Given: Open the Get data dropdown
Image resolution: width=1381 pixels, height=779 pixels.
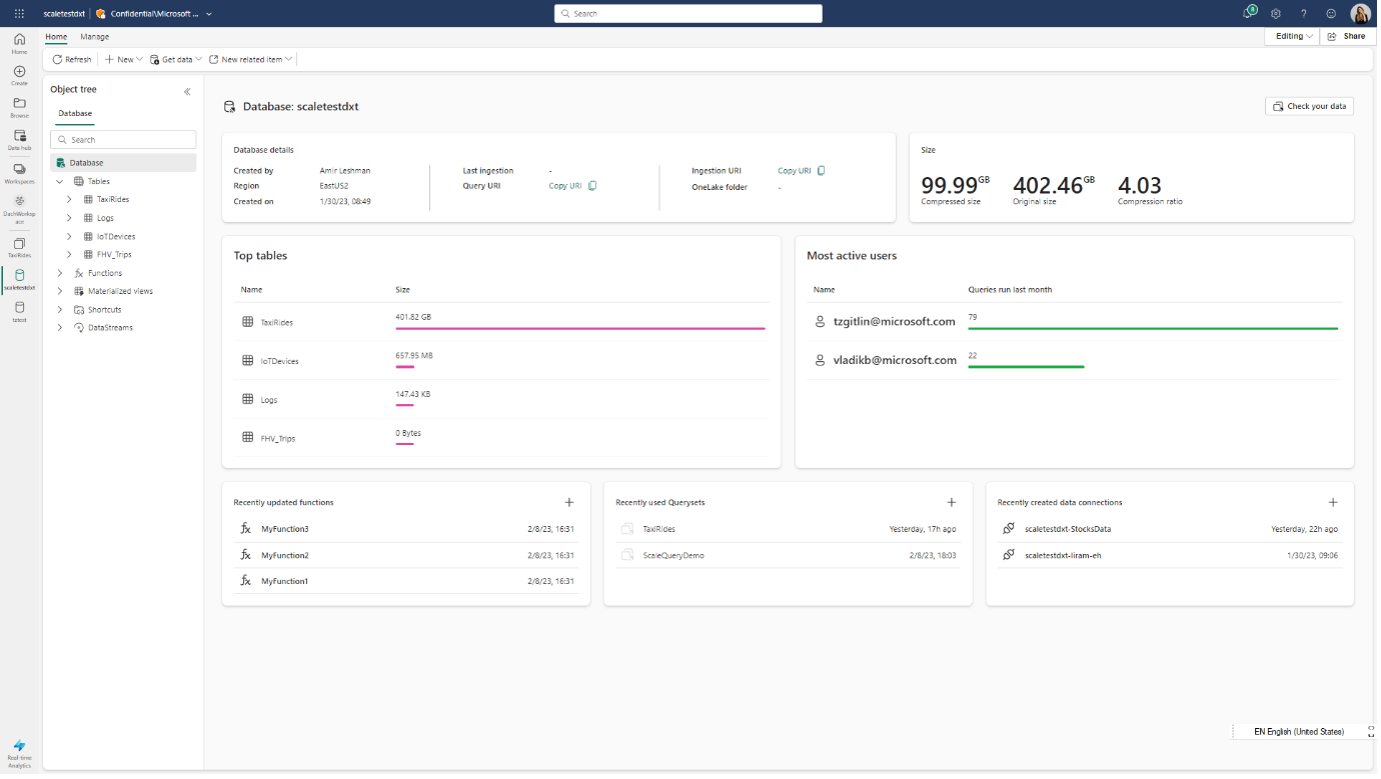Looking at the screenshot, I should point(176,60).
